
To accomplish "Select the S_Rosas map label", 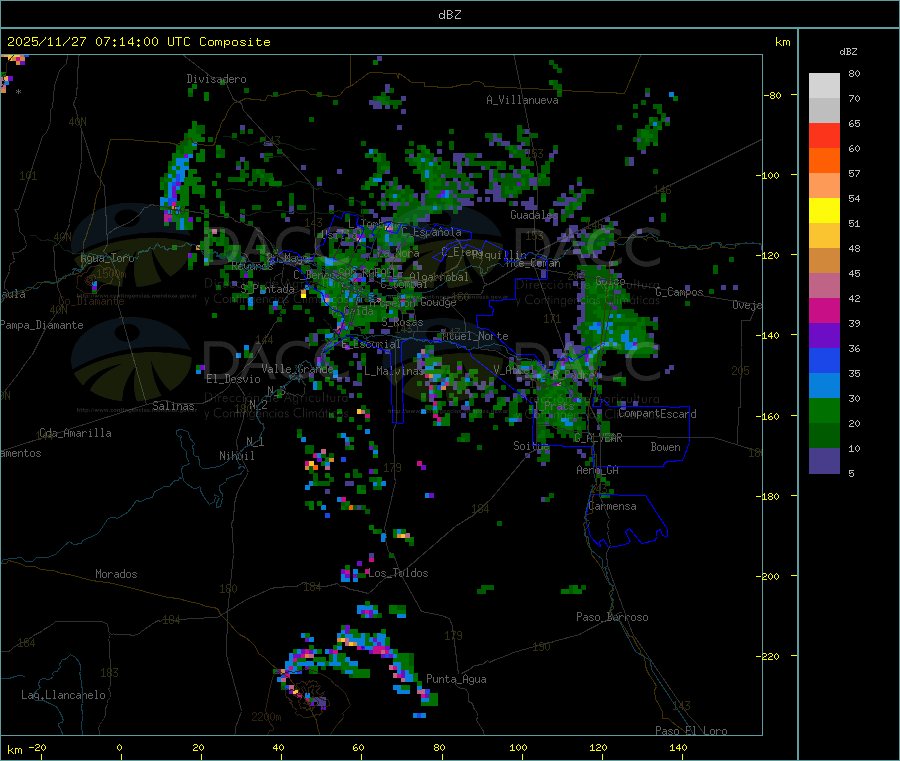I will [402, 323].
